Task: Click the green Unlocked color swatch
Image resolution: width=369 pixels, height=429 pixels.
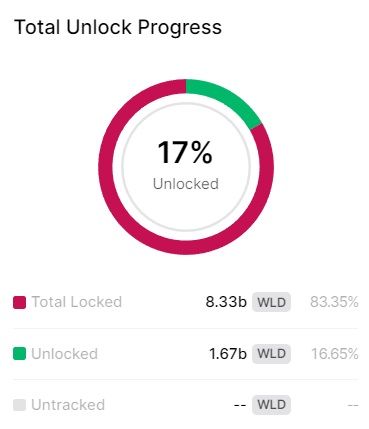Action: (x=19, y=354)
